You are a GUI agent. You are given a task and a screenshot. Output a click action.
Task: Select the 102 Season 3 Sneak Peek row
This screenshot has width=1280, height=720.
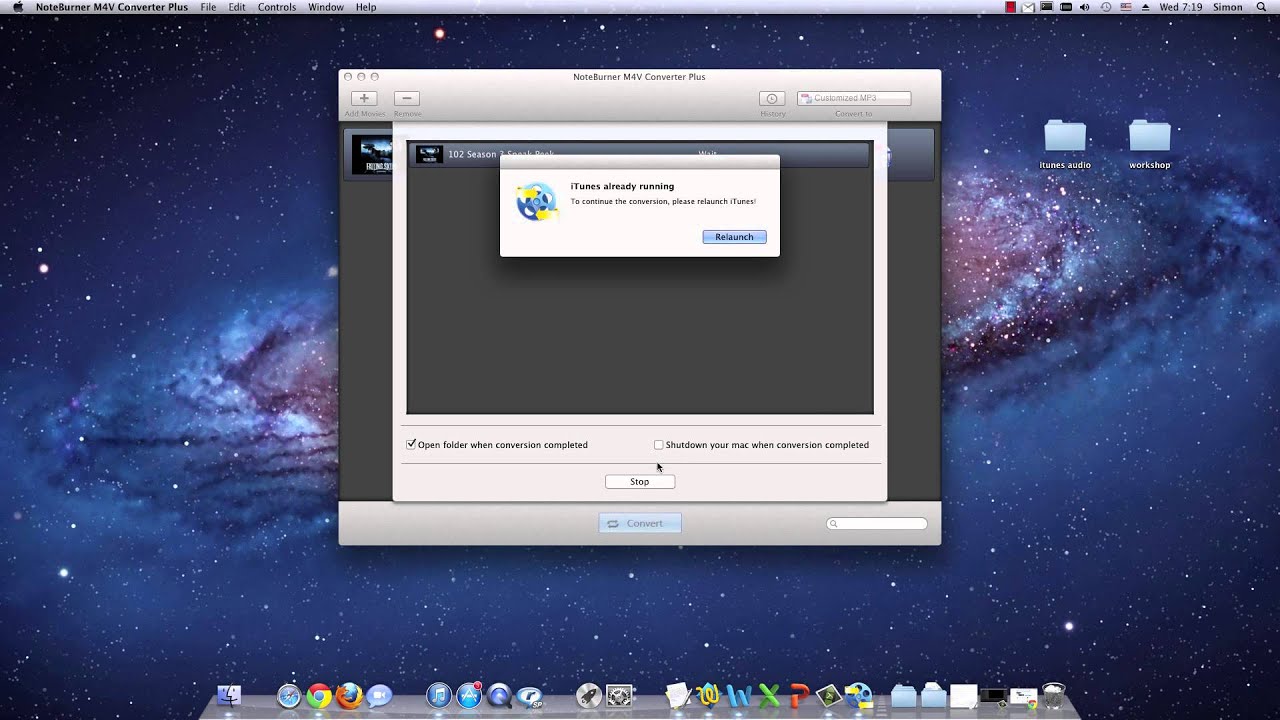[640, 154]
